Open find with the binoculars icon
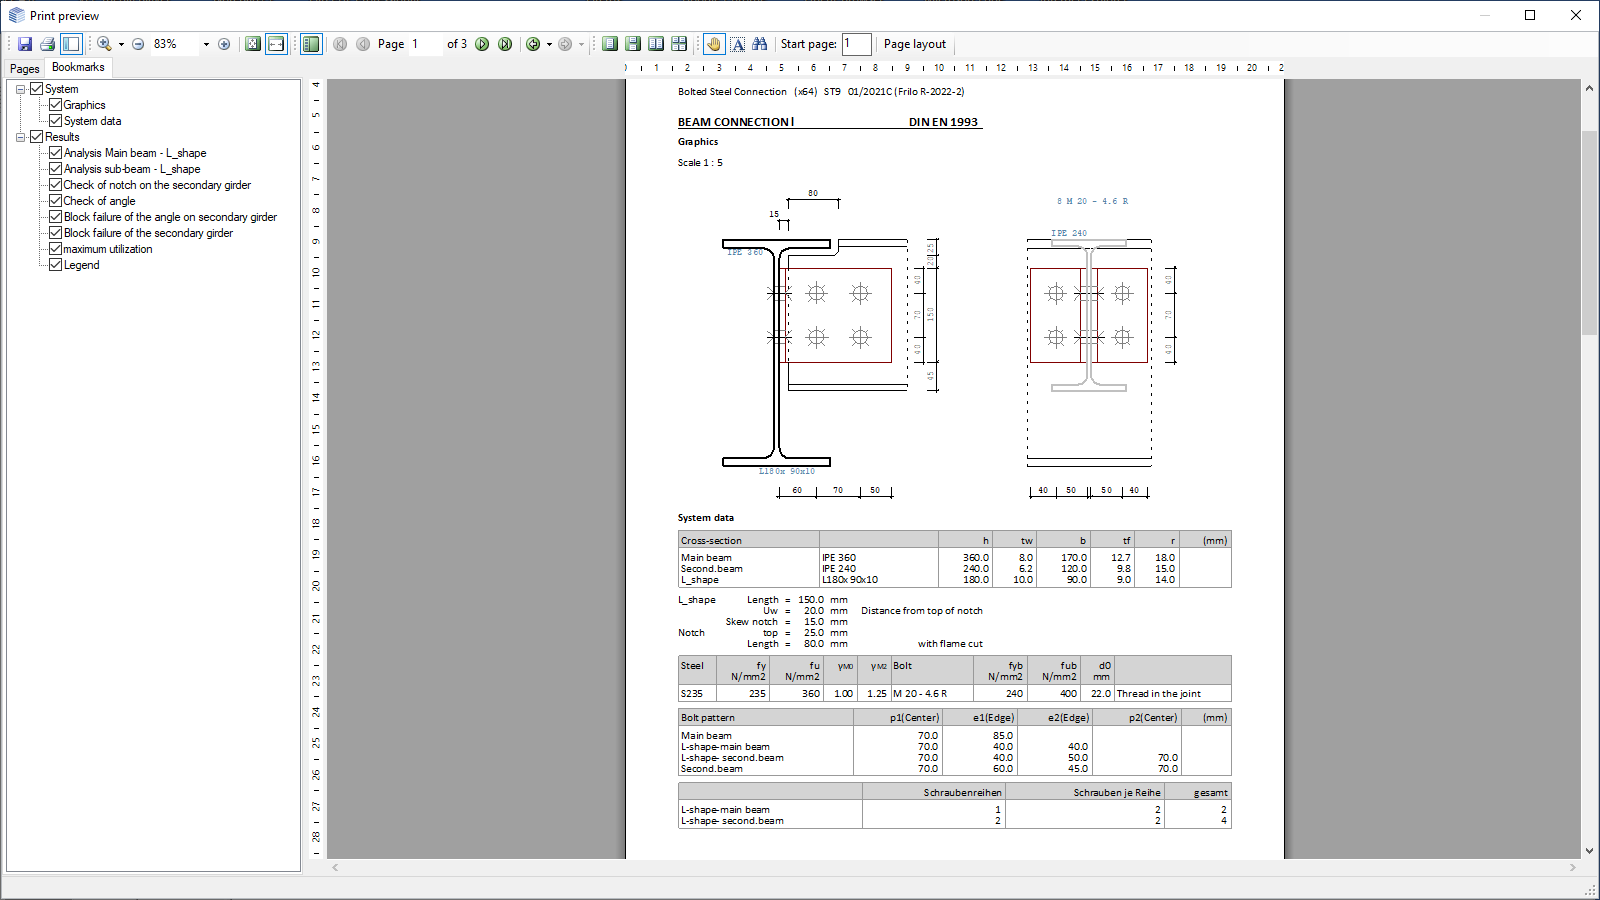The height and width of the screenshot is (900, 1600). (760, 44)
